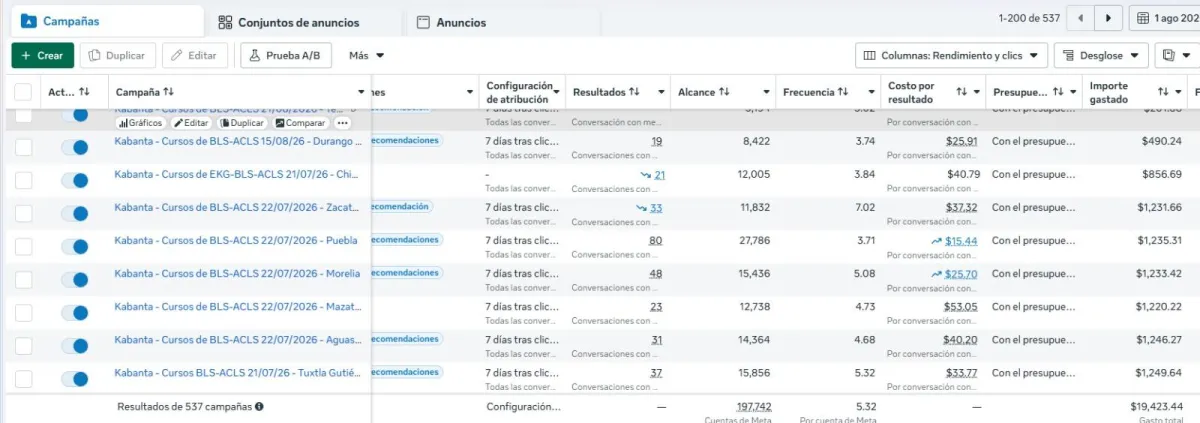Switch to the Anuncios tab
This screenshot has width=1200, height=423.
(451, 22)
